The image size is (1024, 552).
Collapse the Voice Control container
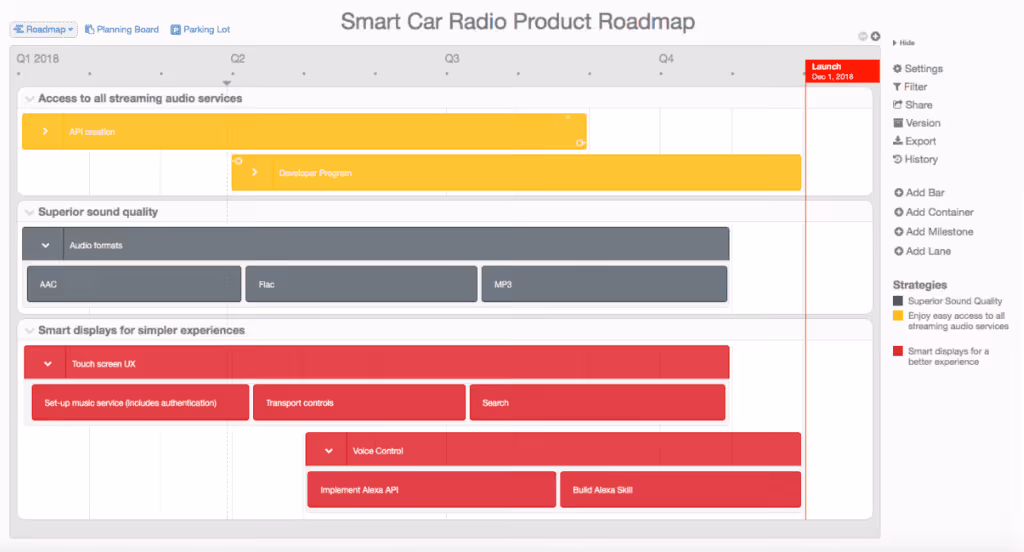[x=328, y=451]
